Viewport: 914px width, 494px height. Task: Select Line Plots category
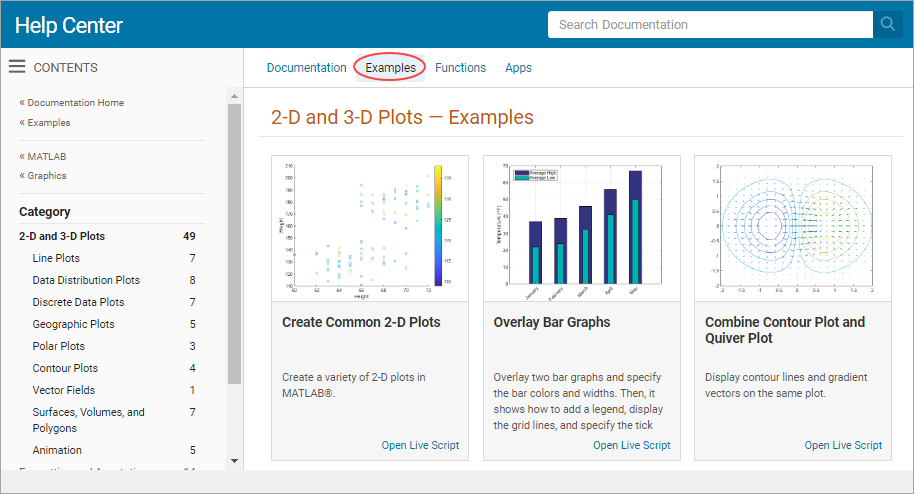coord(56,259)
